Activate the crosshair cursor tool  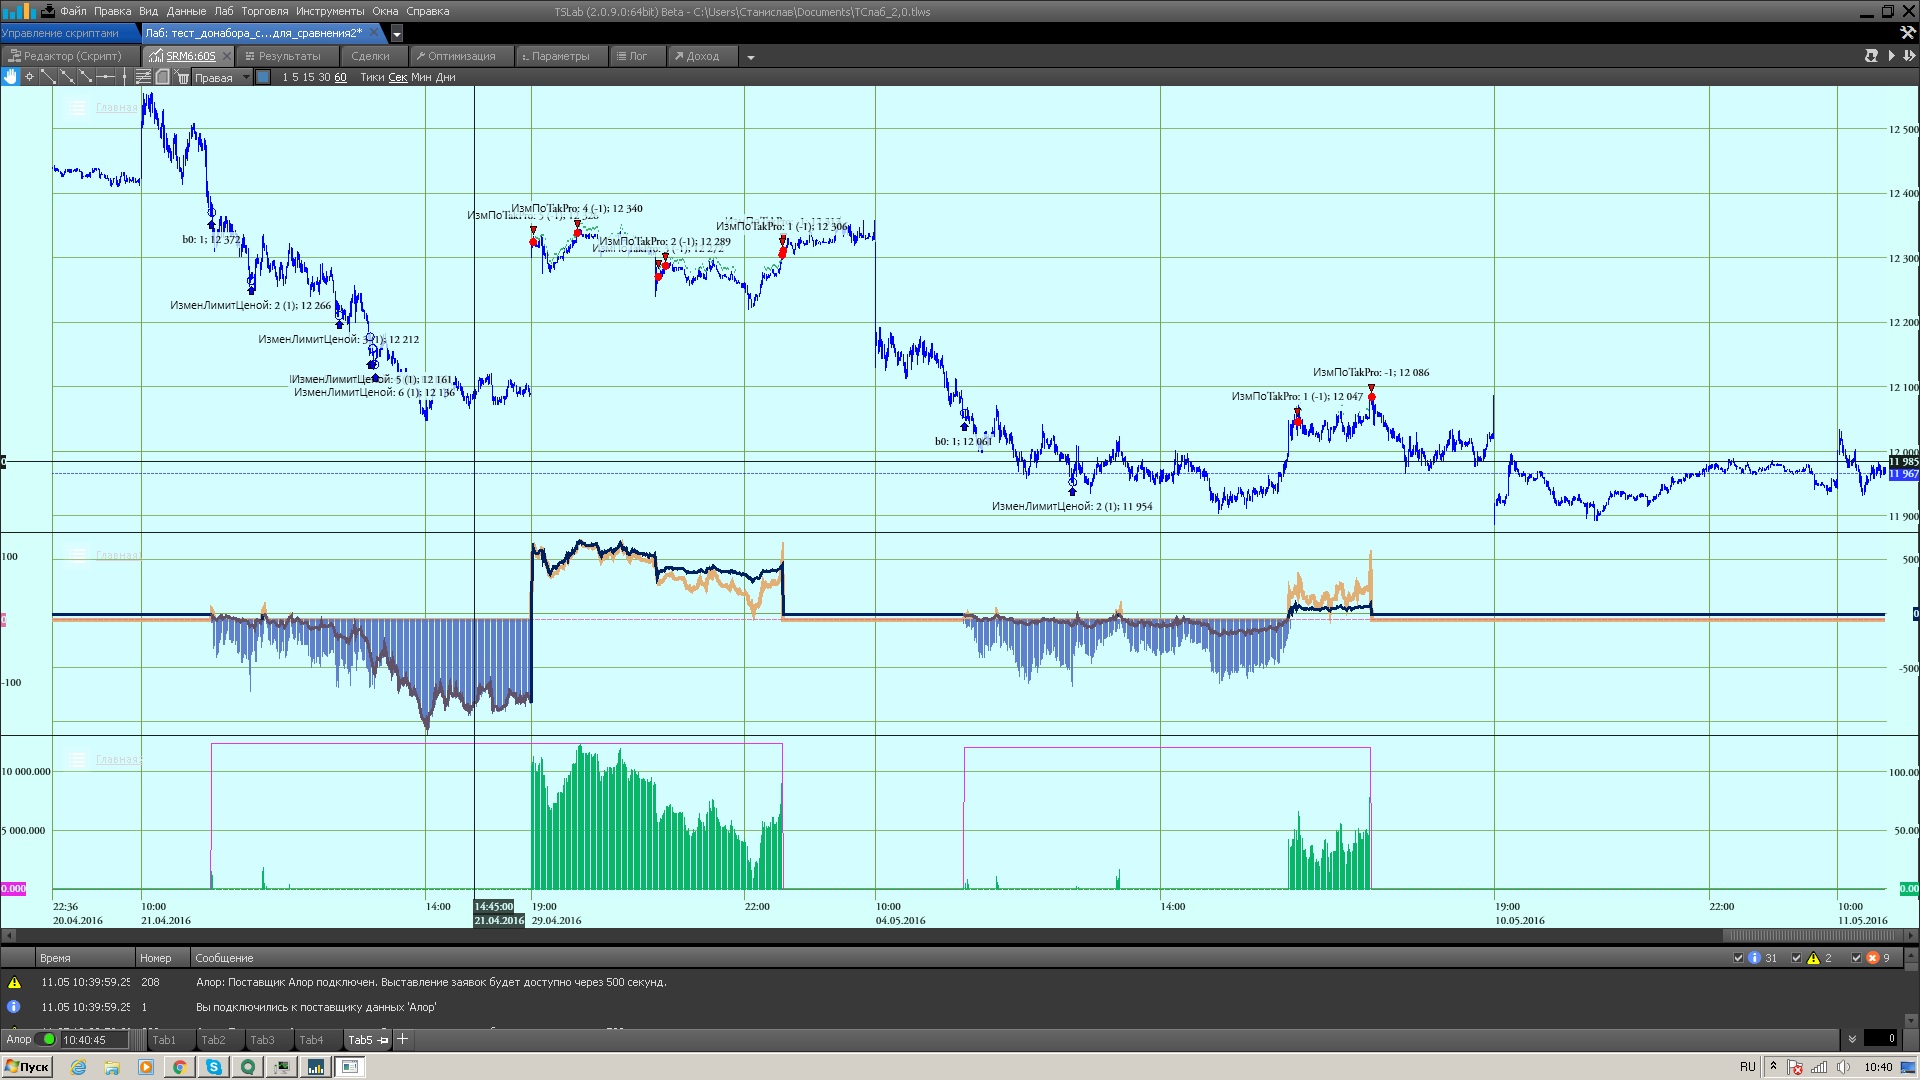point(29,77)
